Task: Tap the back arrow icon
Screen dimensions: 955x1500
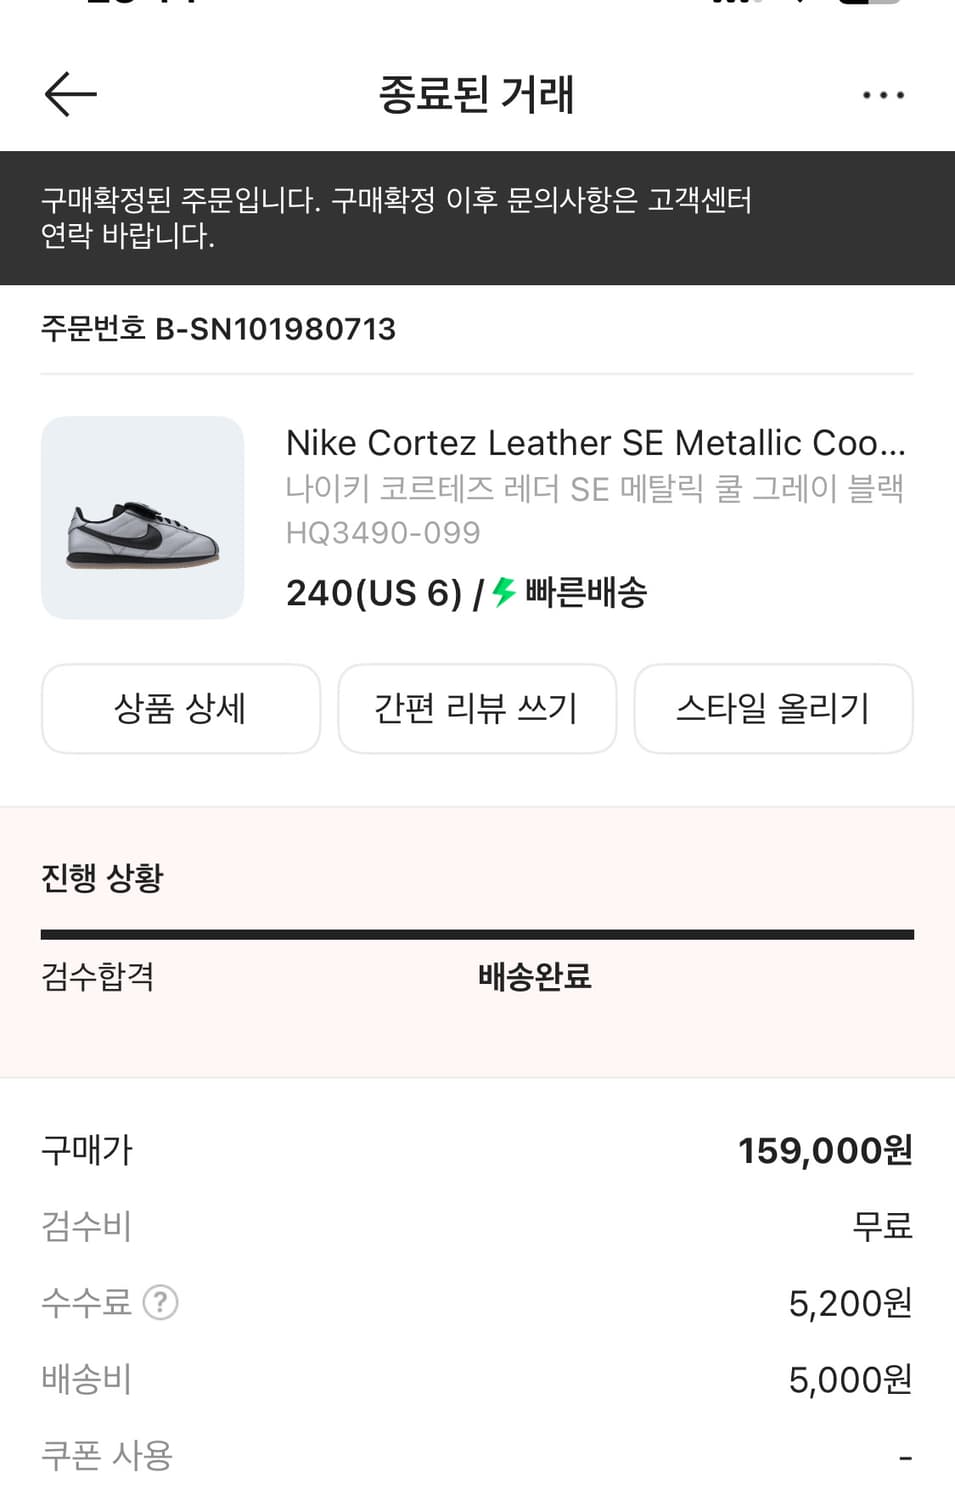Action: pyautogui.click(x=70, y=94)
